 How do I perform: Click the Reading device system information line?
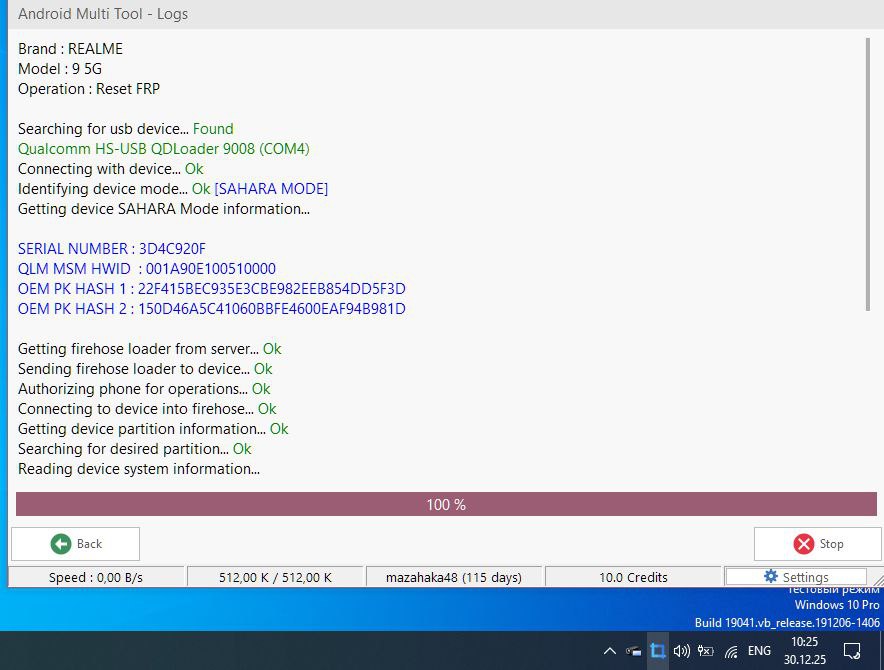pos(139,469)
